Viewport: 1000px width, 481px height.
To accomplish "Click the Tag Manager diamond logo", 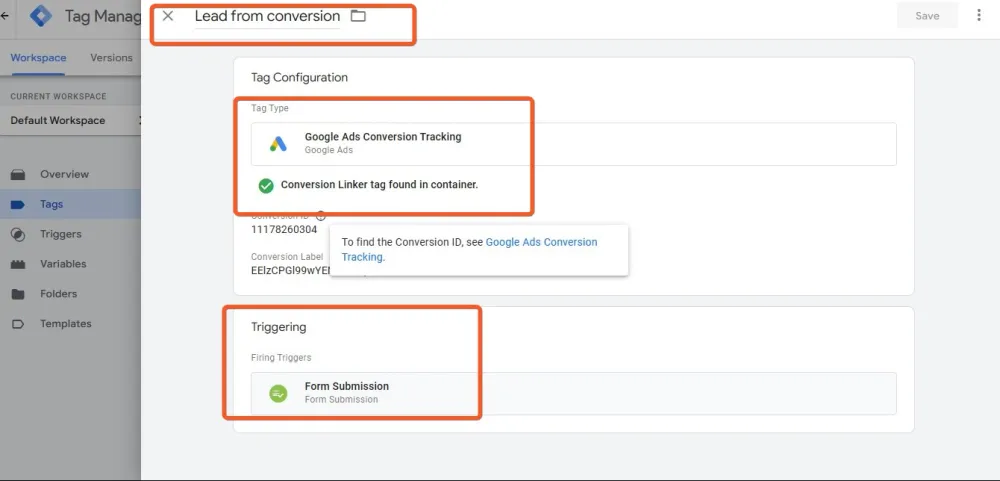I will coord(41,16).
